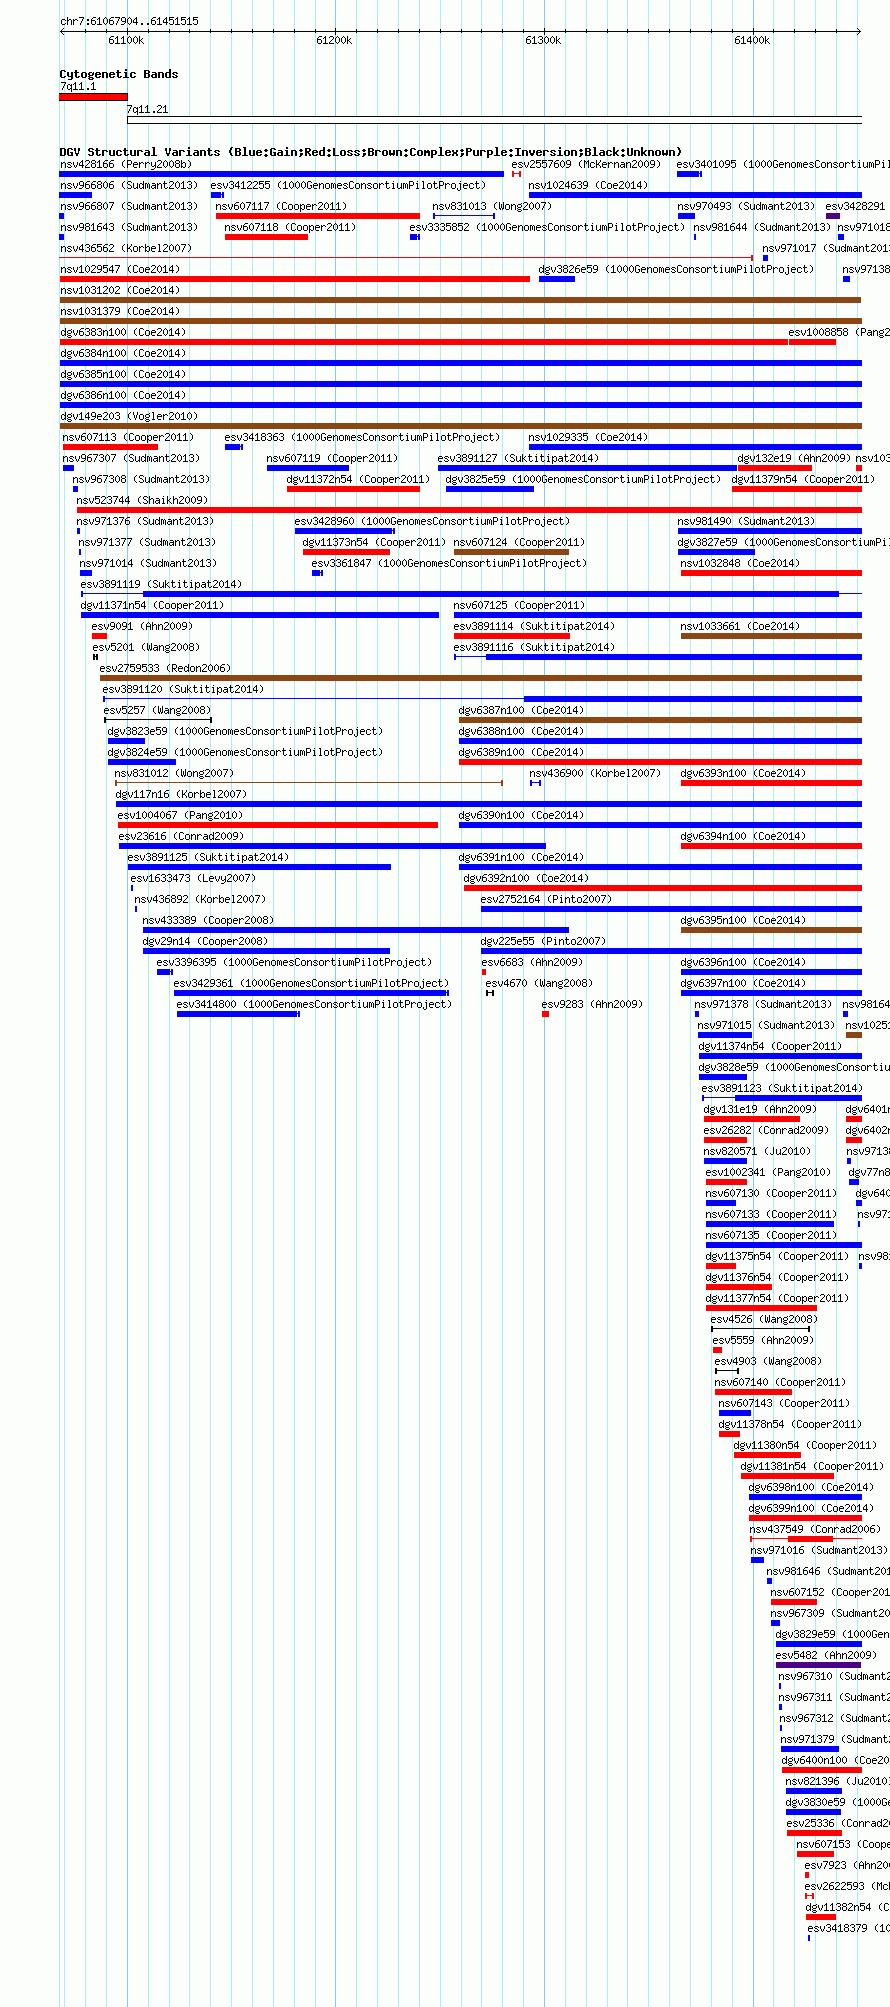Click the 61200k ruler position label

pos(334,40)
